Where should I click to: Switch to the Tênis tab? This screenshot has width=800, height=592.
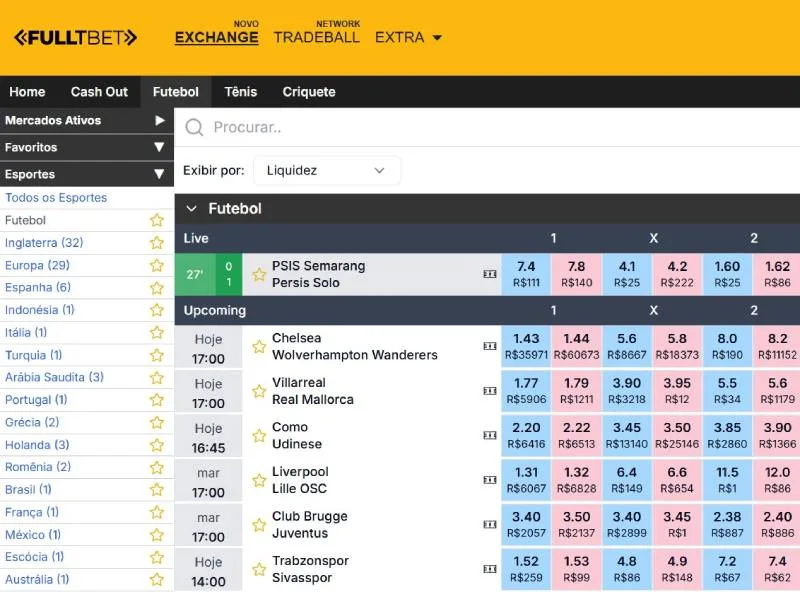[240, 91]
